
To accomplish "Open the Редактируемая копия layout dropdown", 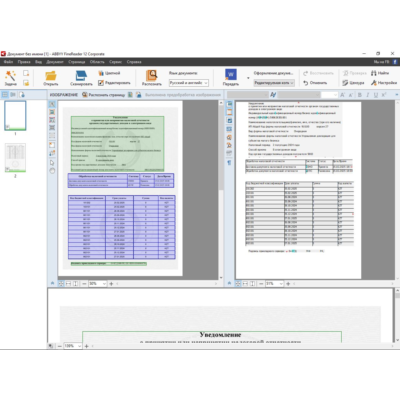I will [x=274, y=83].
